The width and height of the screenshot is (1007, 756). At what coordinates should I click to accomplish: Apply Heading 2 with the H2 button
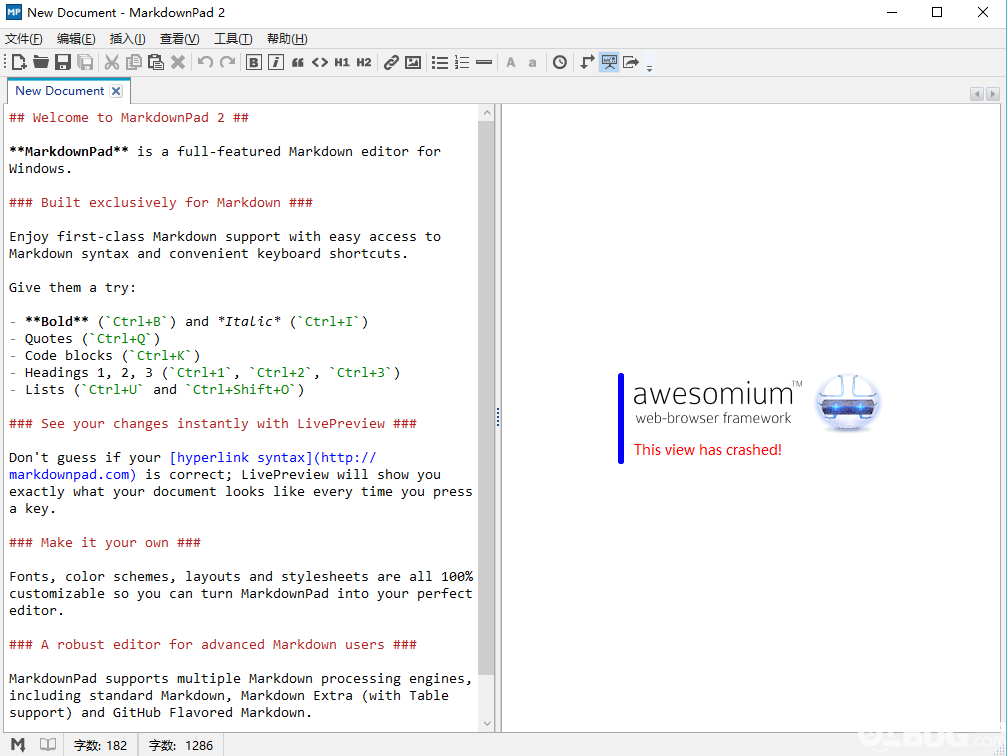coord(363,62)
